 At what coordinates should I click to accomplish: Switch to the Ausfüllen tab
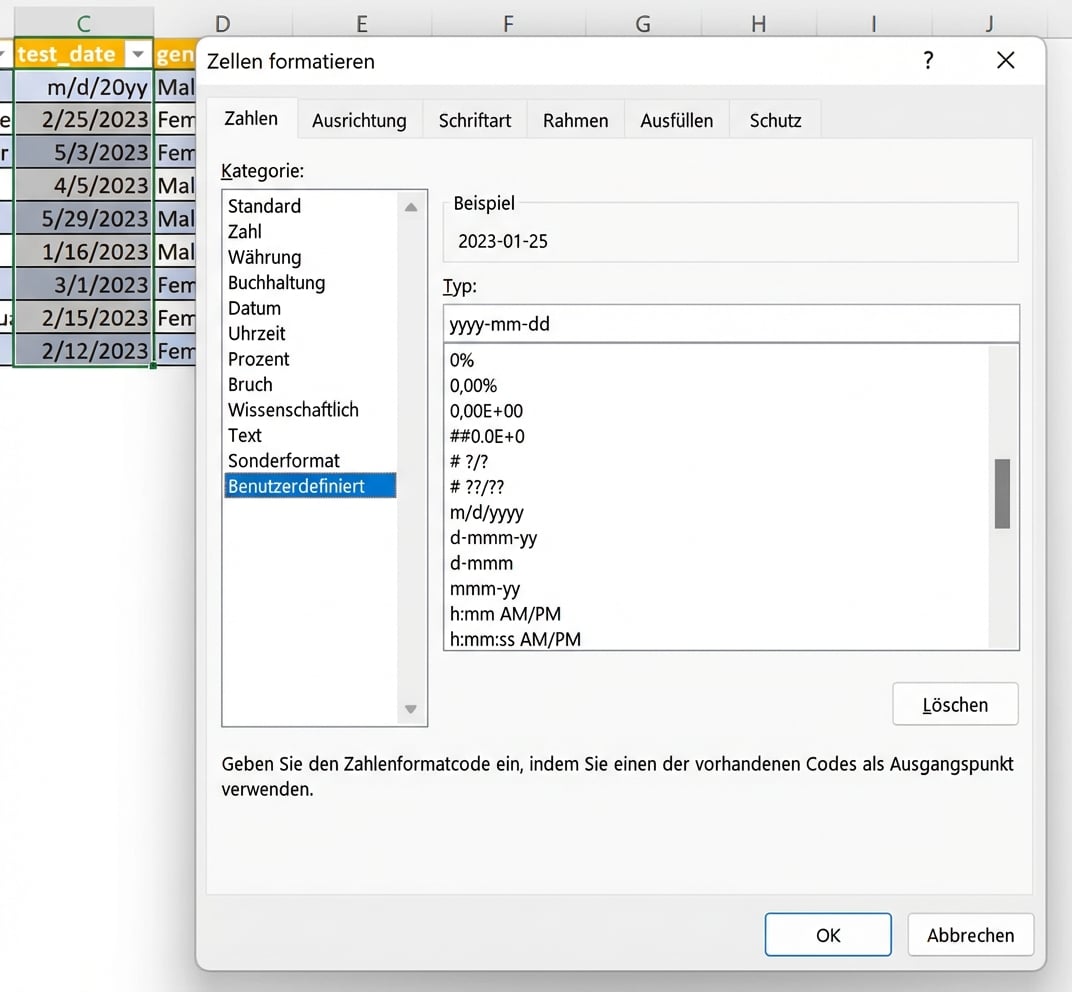point(678,119)
